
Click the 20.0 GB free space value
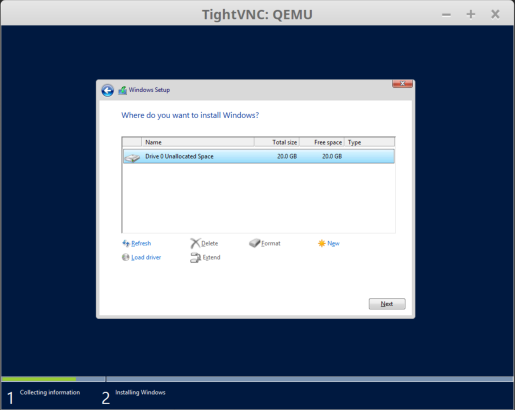click(332, 156)
